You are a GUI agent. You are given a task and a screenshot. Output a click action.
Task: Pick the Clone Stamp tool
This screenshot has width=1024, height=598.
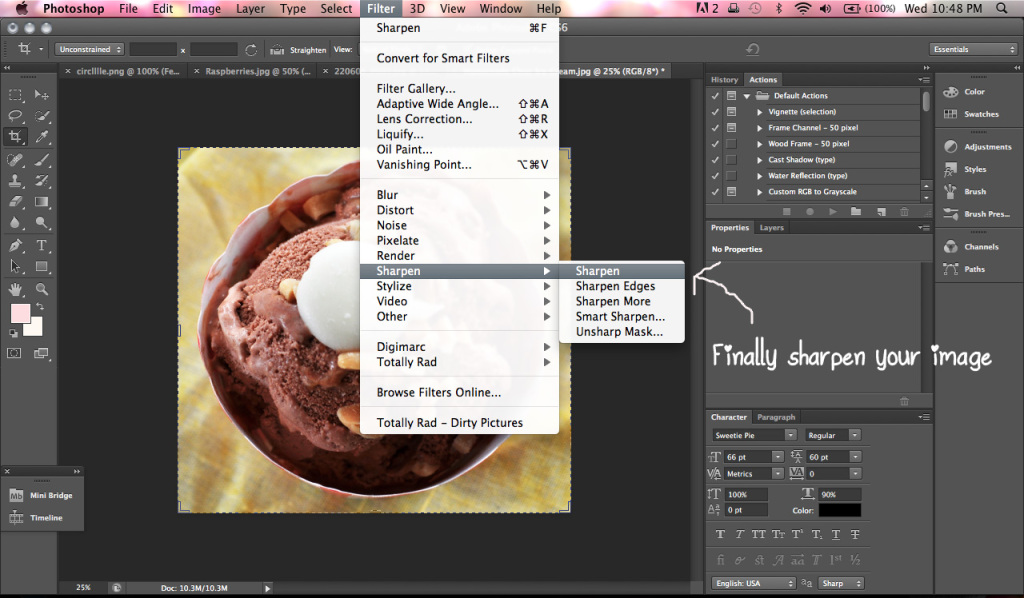point(16,181)
